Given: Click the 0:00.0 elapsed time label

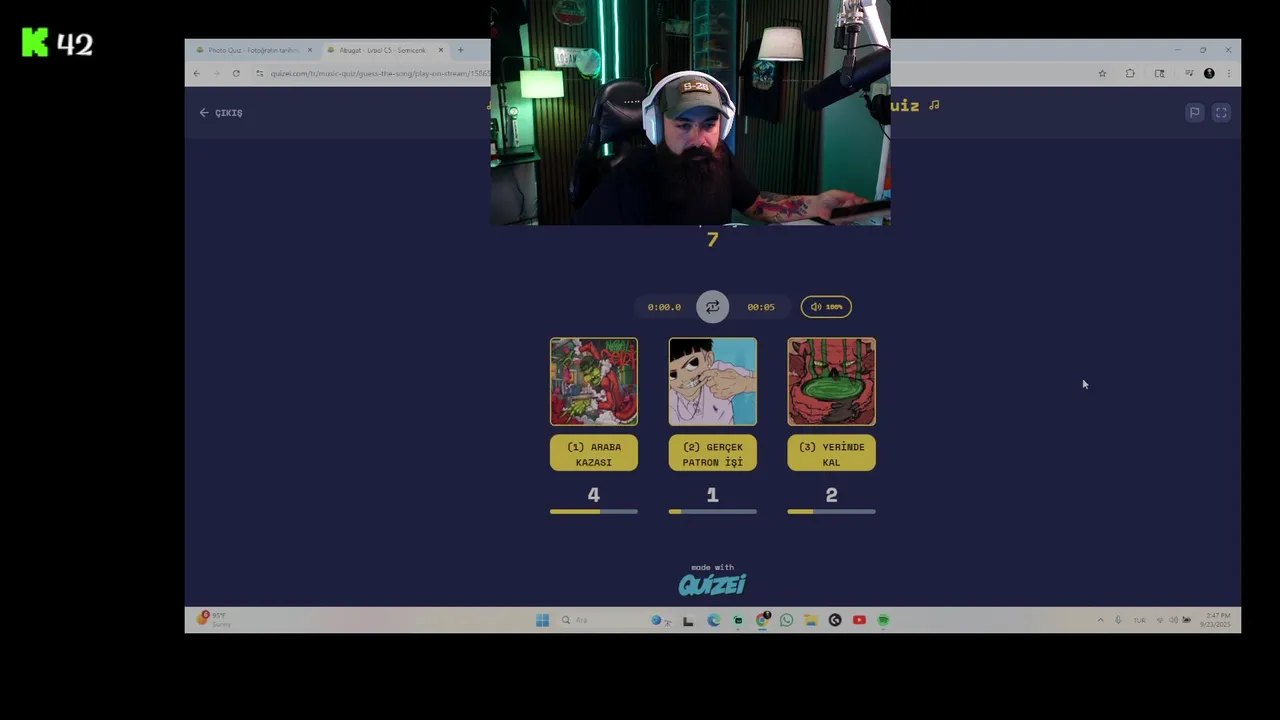Looking at the screenshot, I should (x=664, y=307).
